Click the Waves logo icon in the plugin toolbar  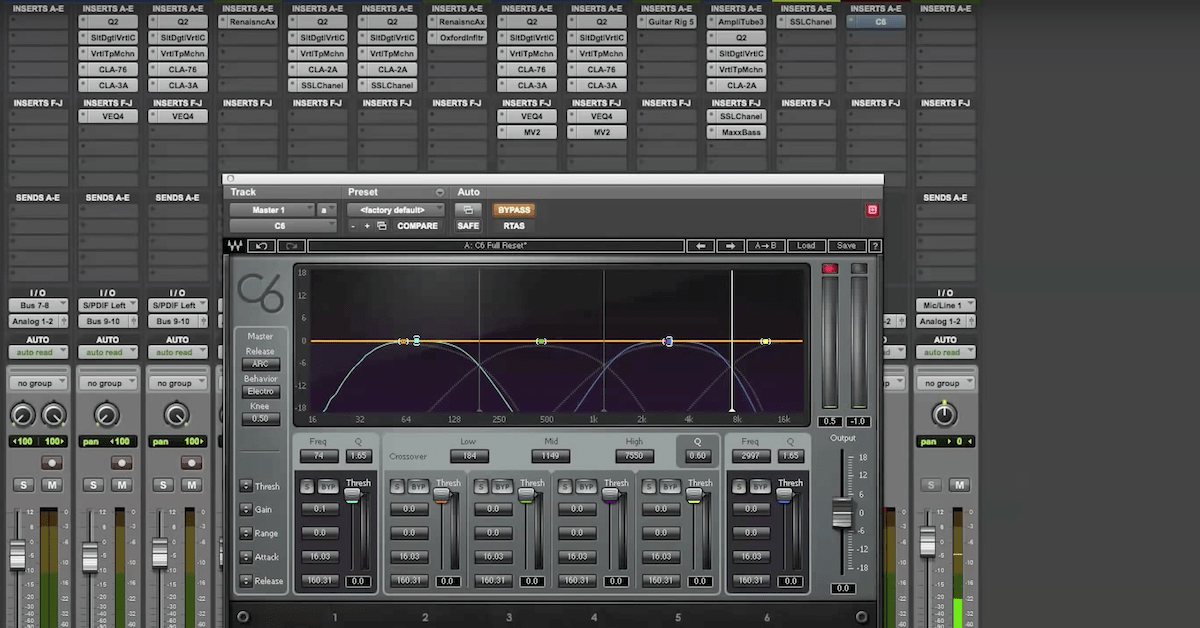click(236, 245)
